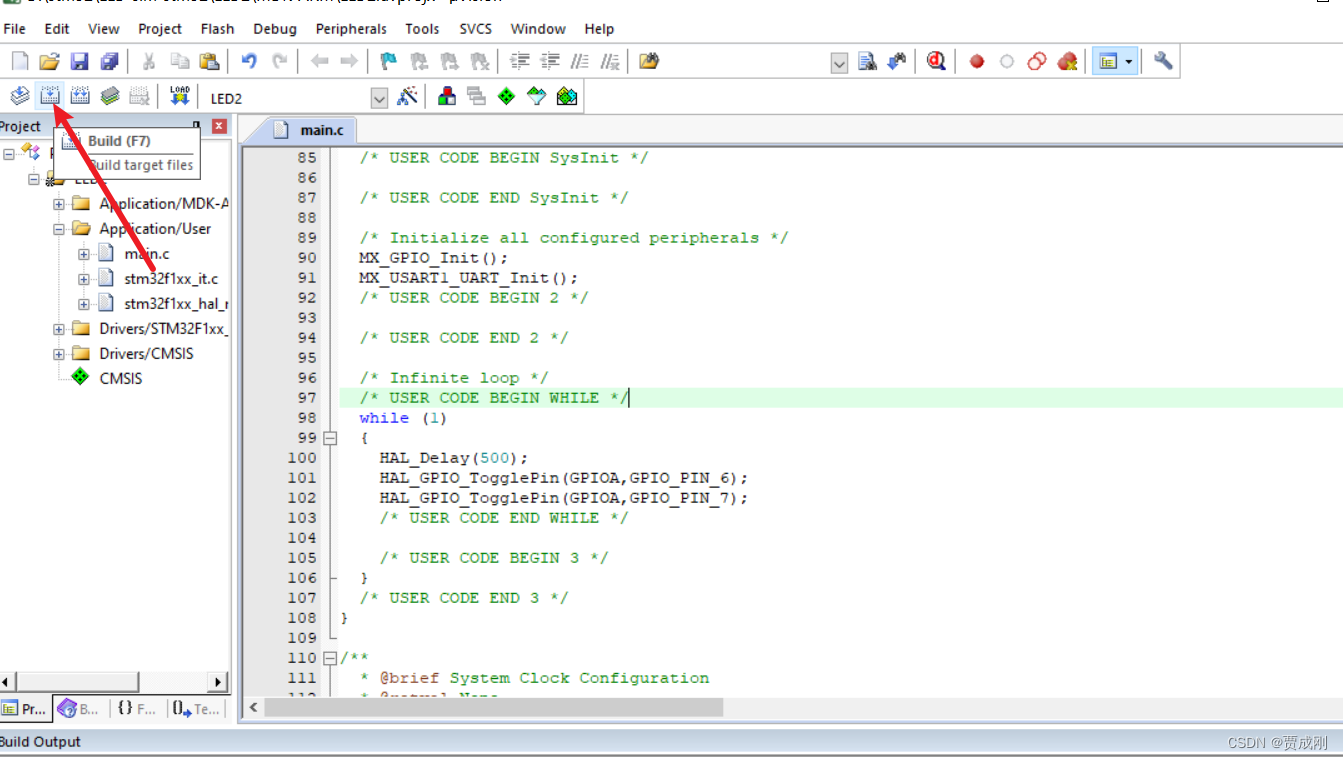Click the project tree right scroll arrow
The height and width of the screenshot is (760, 1343).
pos(219,682)
